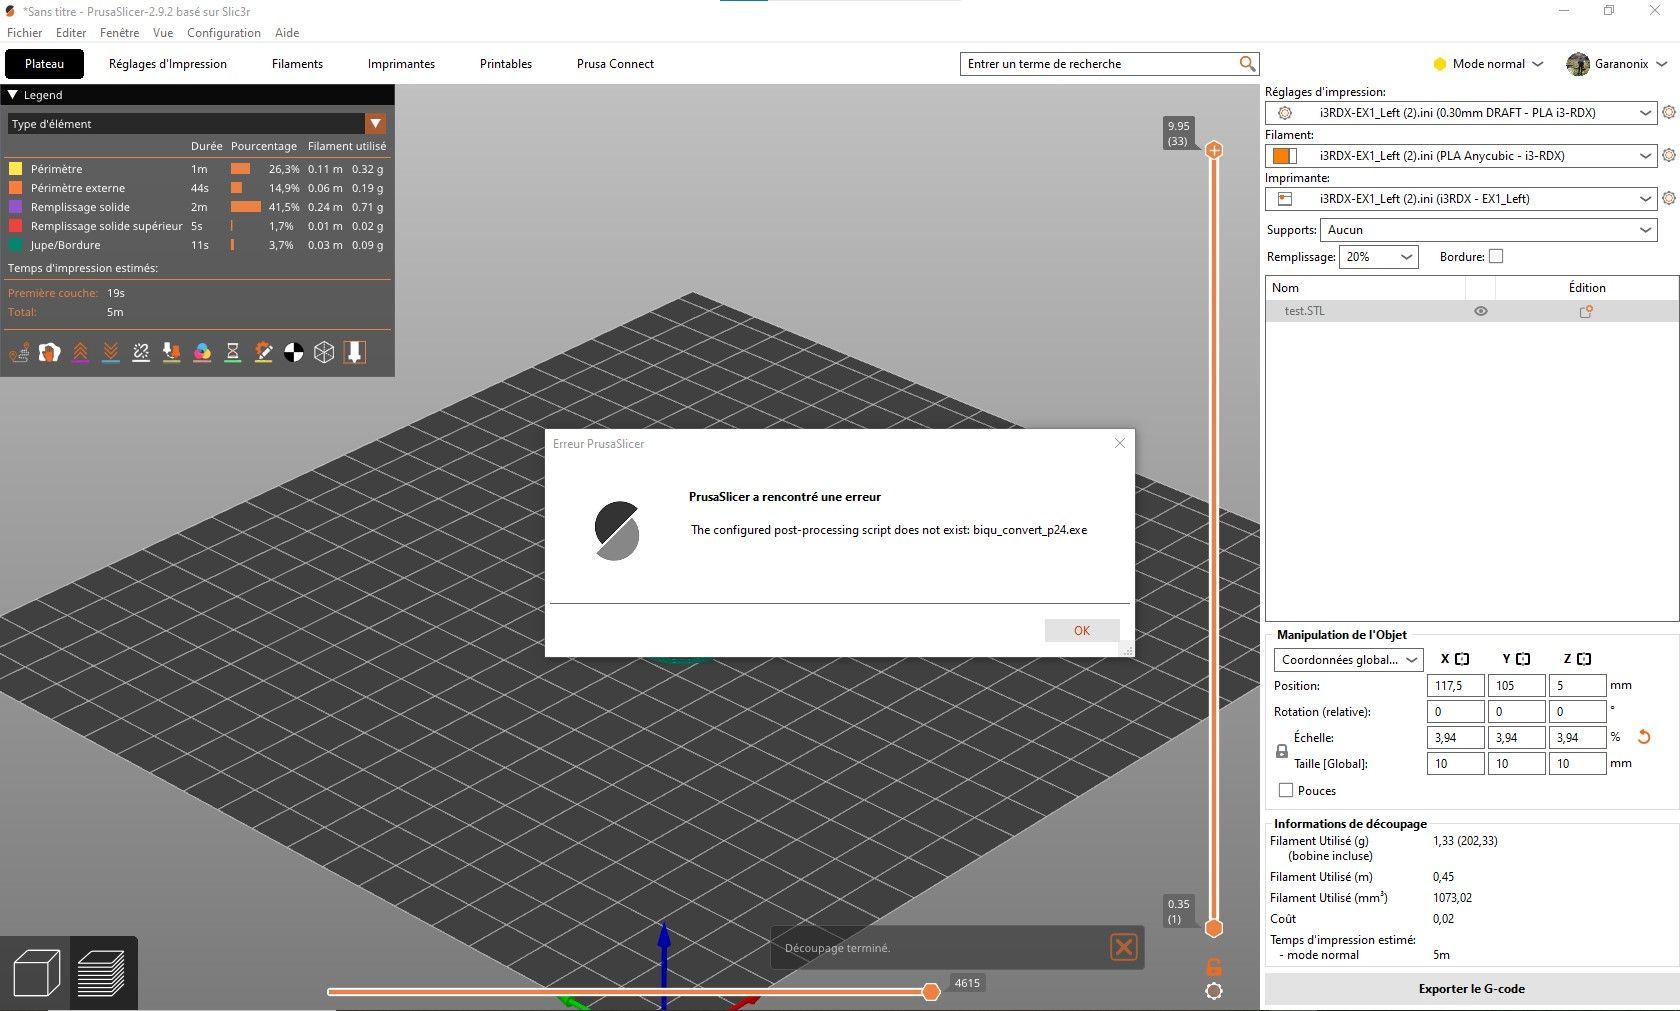Toggle visibility eye for test.STL
Image resolution: width=1680 pixels, height=1011 pixels.
1481,311
